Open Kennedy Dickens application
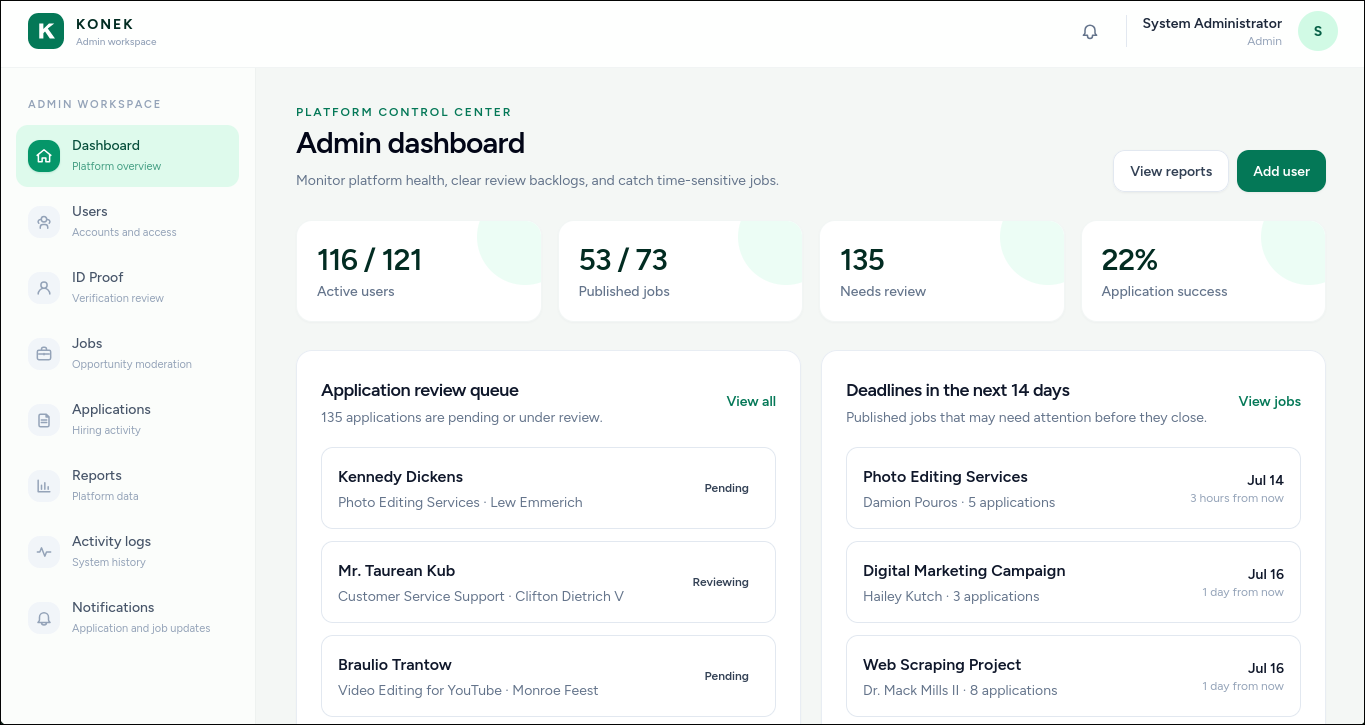The image size is (1365, 725). [548, 488]
